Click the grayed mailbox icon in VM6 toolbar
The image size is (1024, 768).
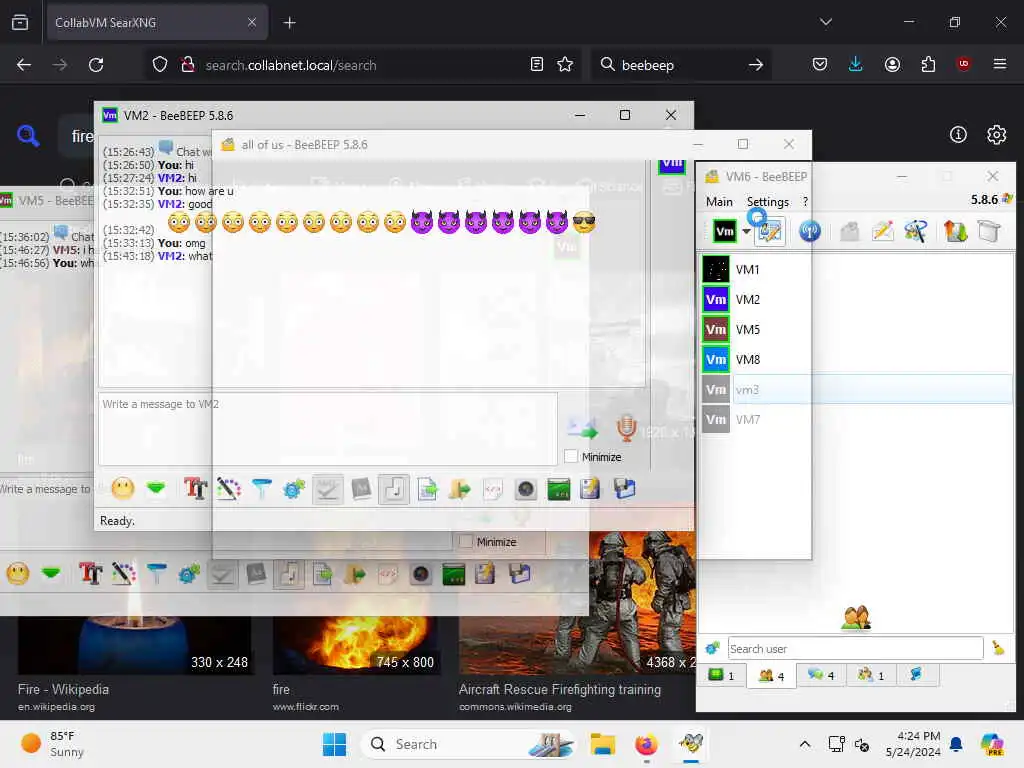pos(849,231)
